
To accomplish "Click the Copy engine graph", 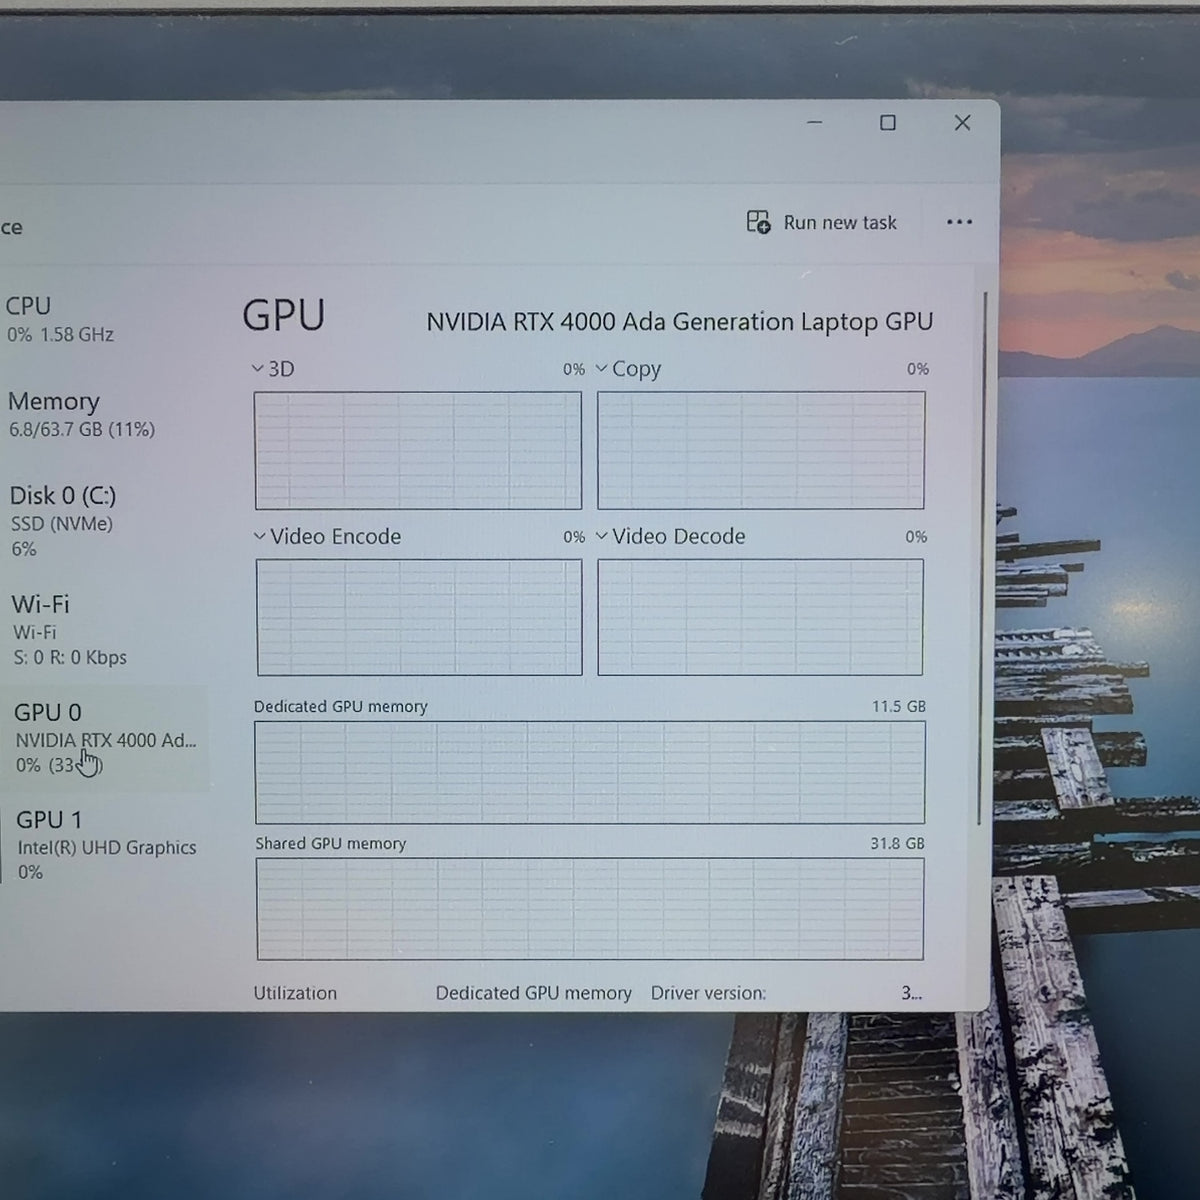I will 761,450.
